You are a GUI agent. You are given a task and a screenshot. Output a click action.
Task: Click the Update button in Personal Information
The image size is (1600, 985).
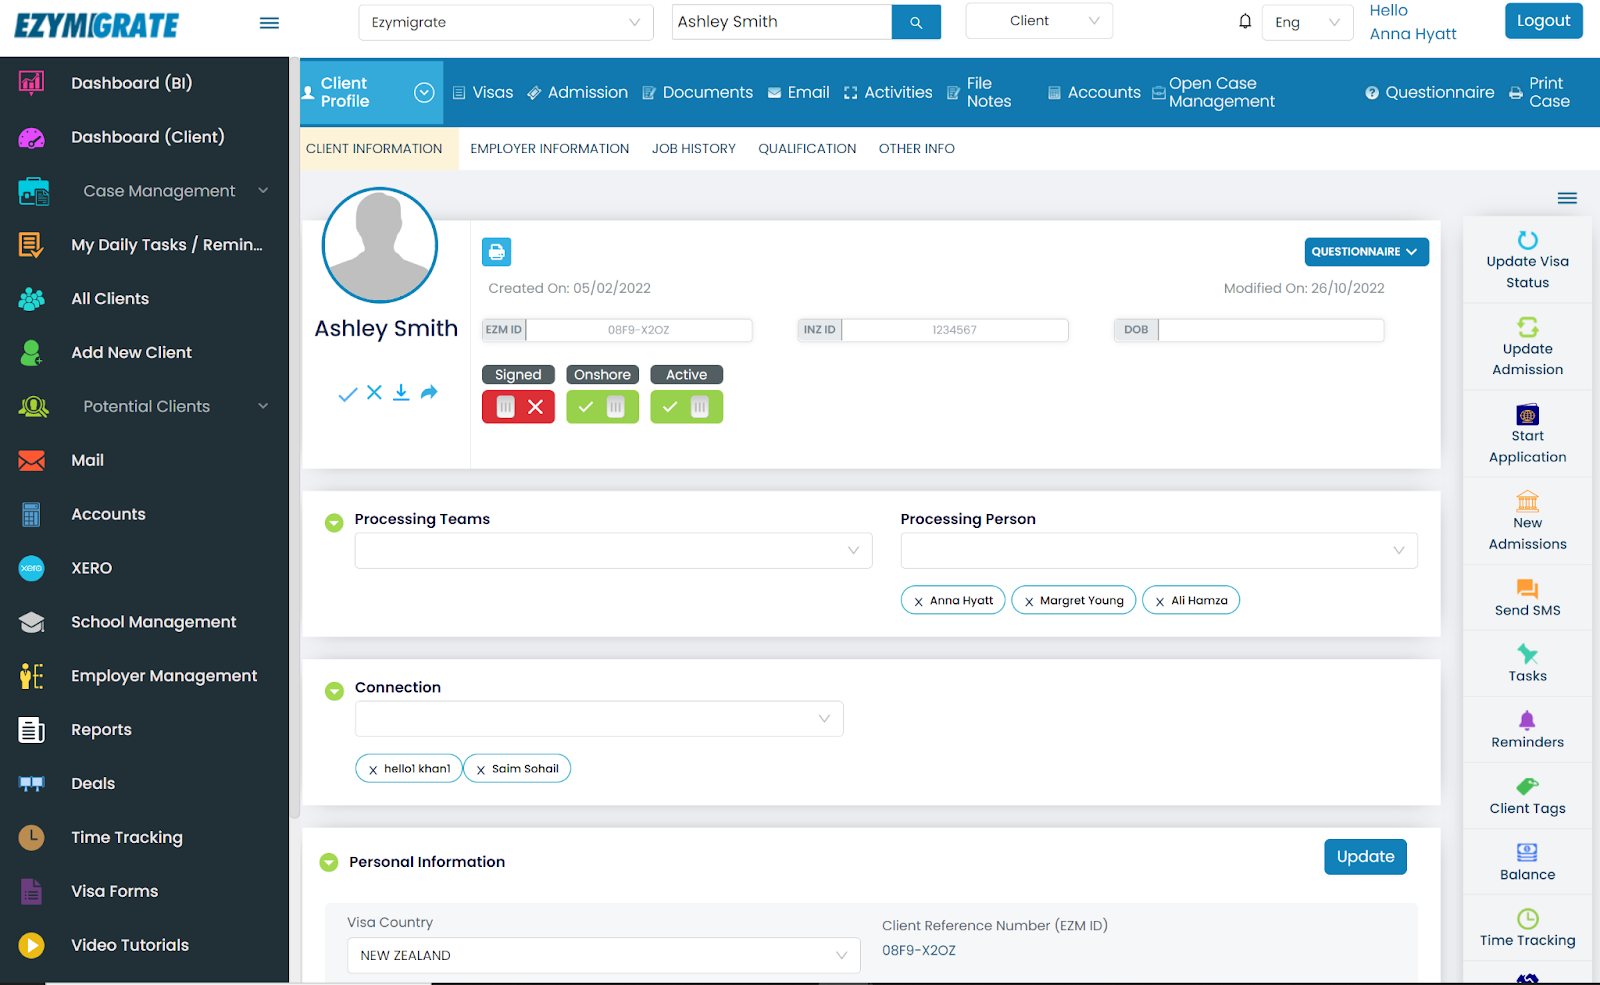click(x=1364, y=856)
